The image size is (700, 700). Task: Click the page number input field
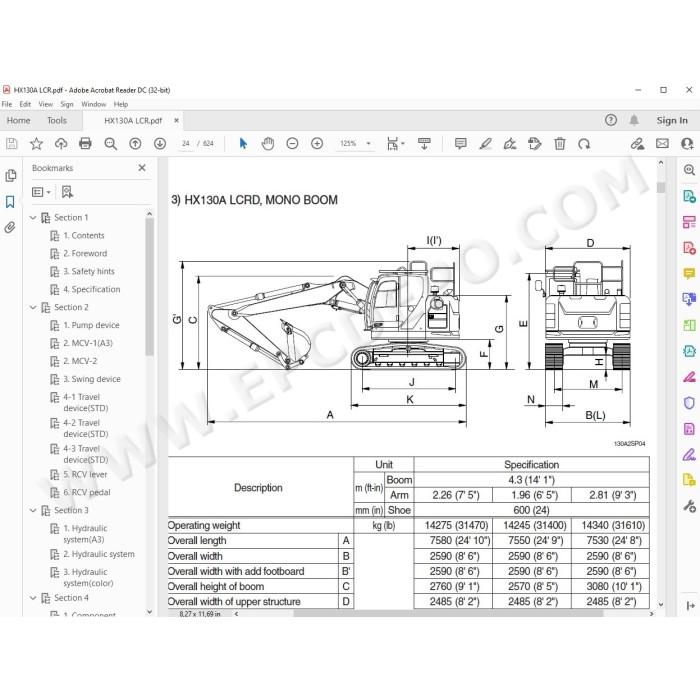[x=185, y=143]
